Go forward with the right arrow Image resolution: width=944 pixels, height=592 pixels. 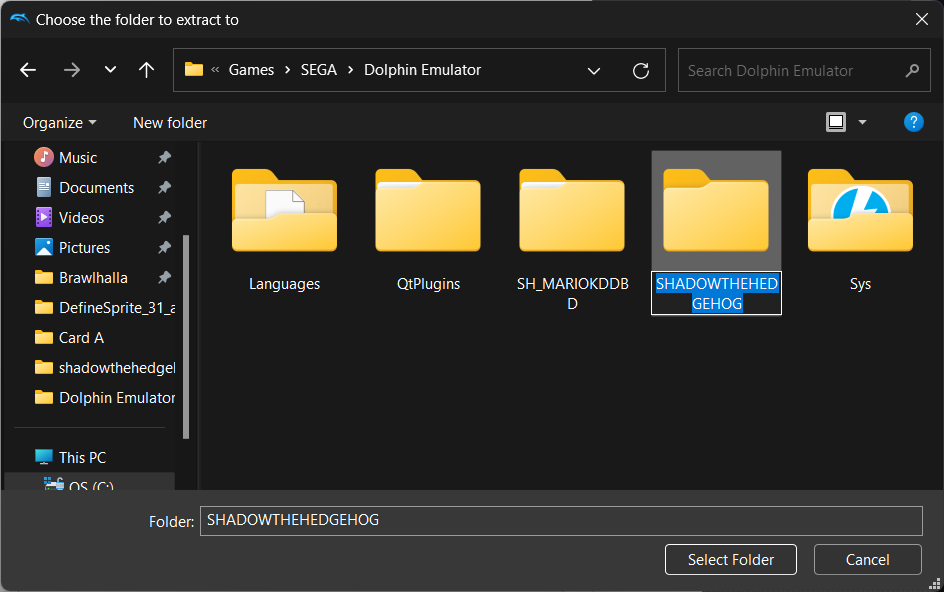coord(72,70)
